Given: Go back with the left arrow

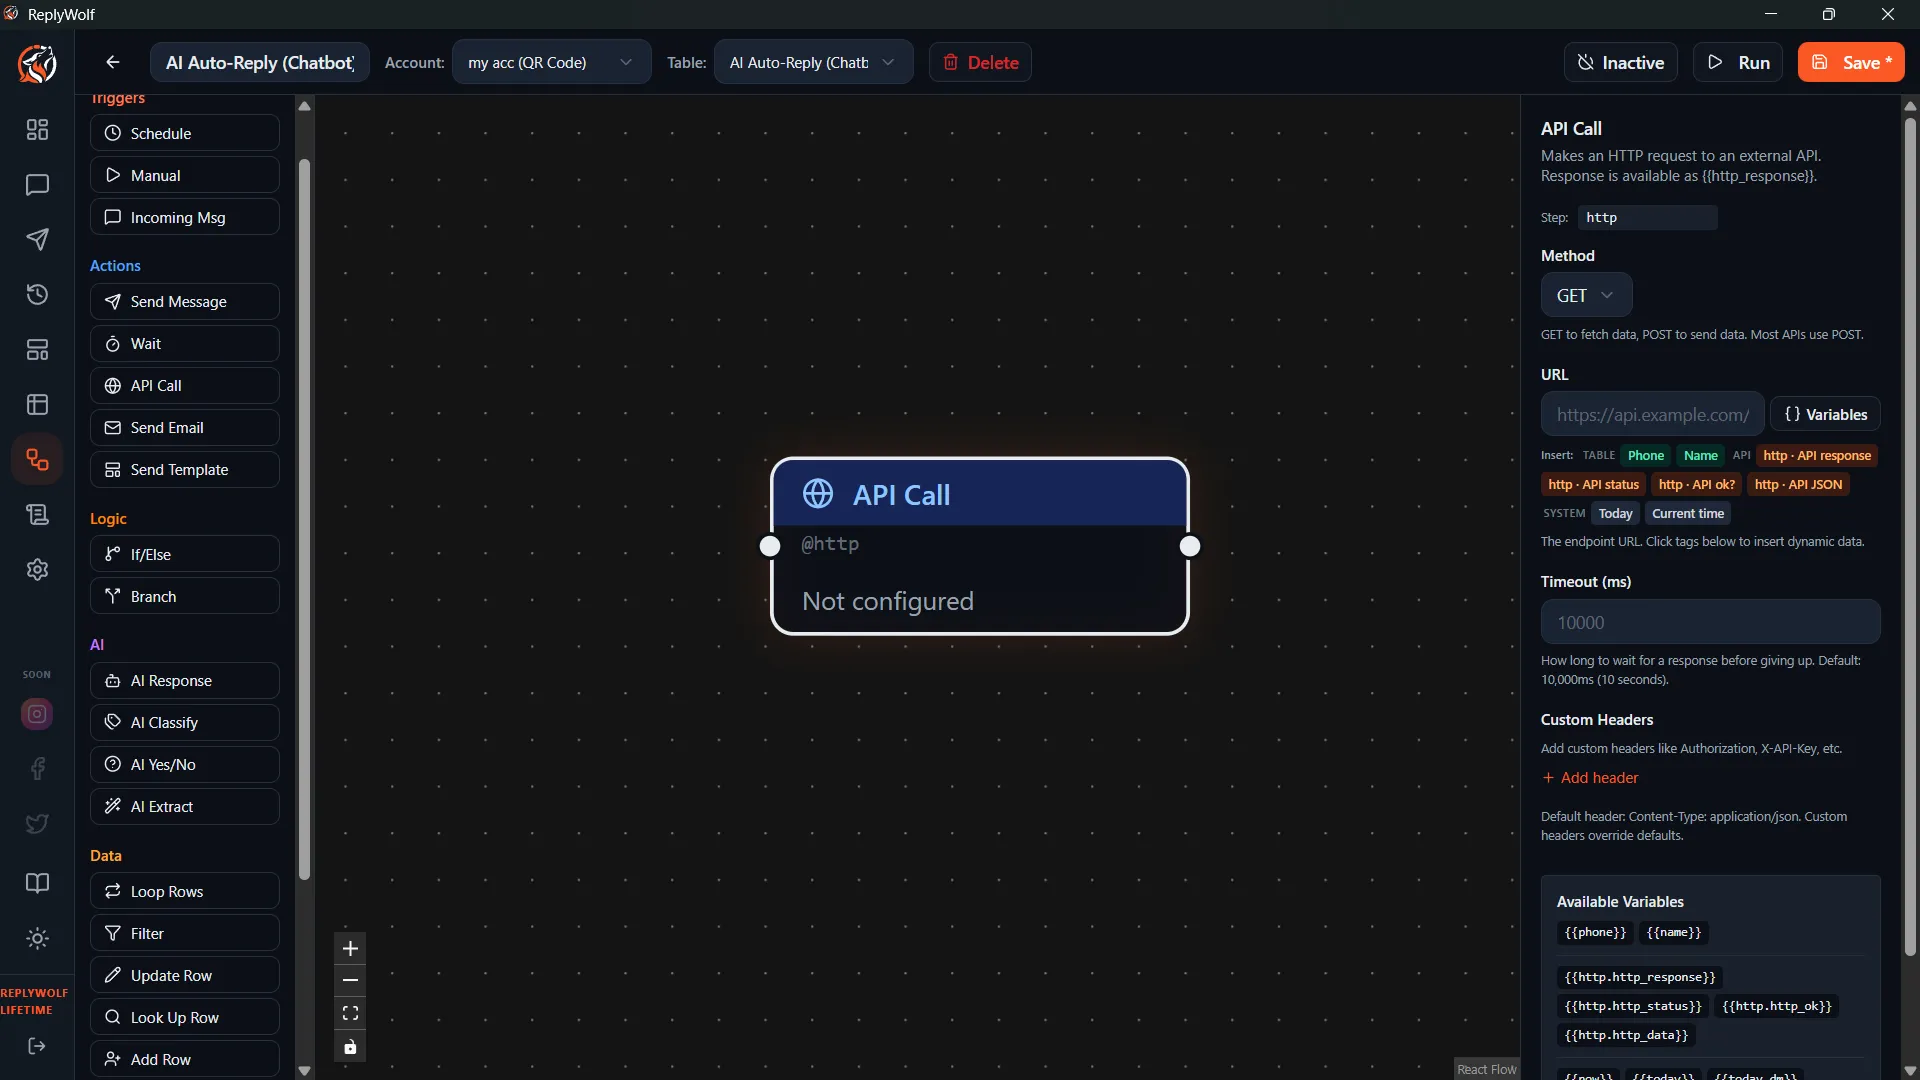Looking at the screenshot, I should [x=113, y=62].
